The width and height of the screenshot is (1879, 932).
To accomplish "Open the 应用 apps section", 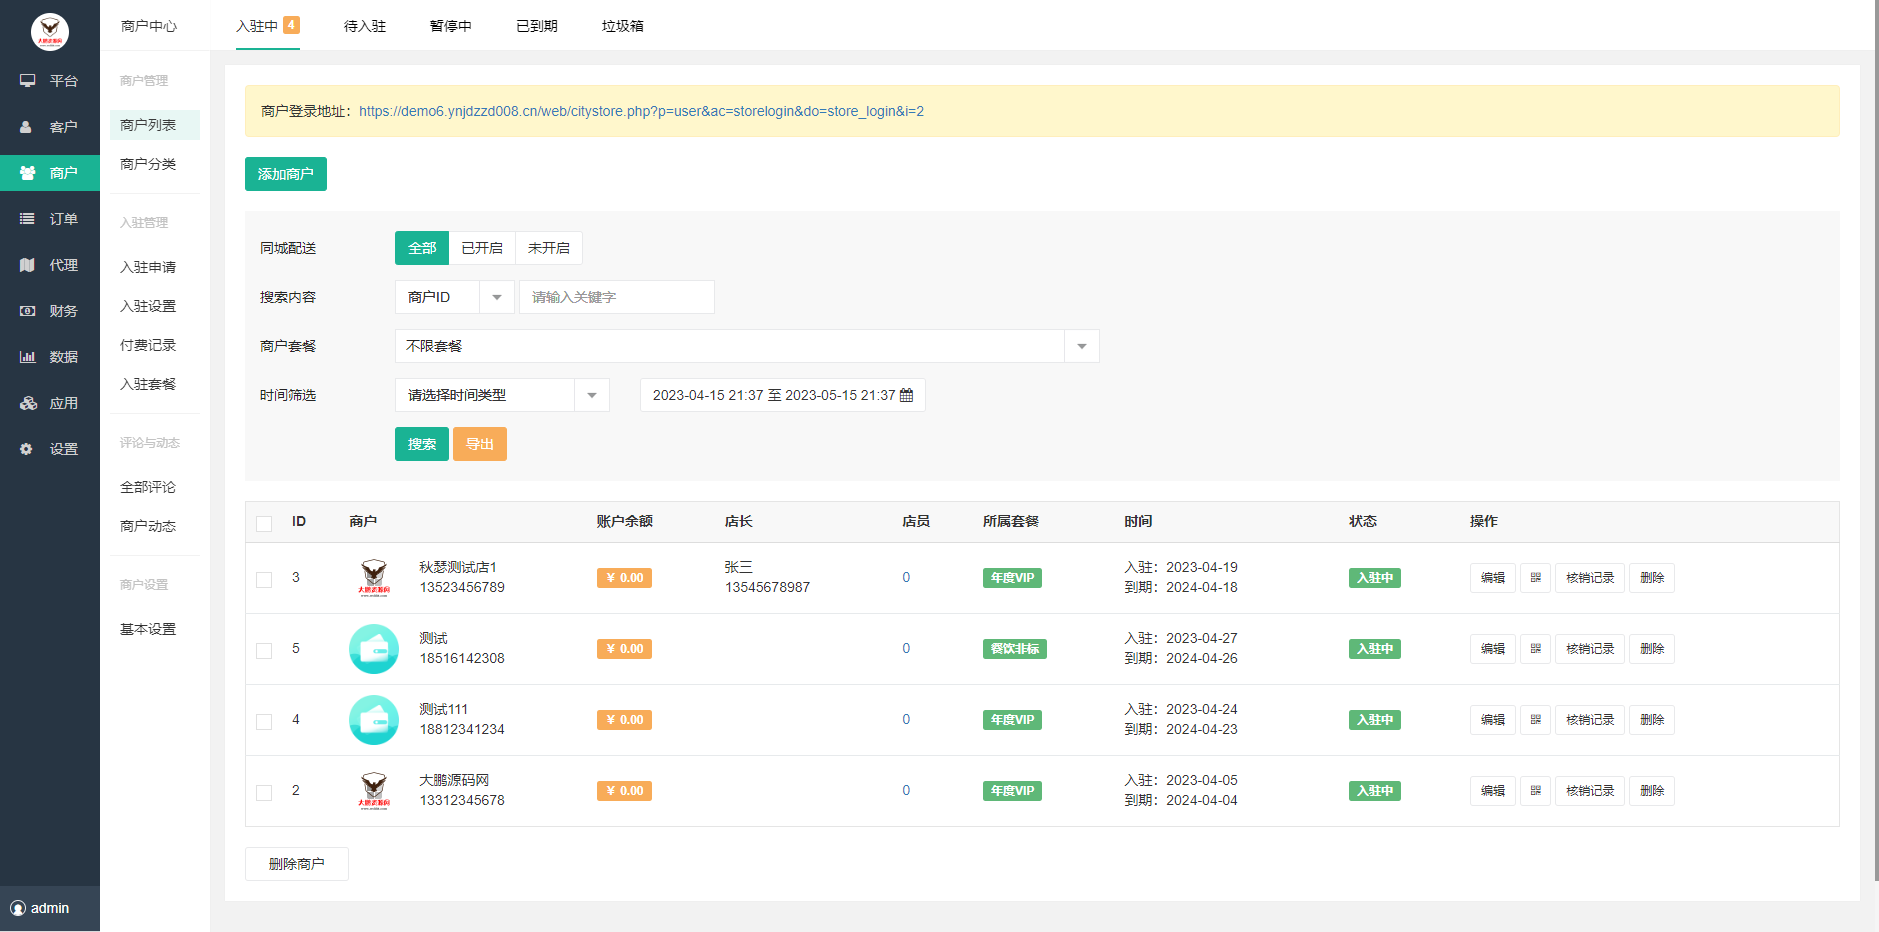I will pyautogui.click(x=50, y=402).
